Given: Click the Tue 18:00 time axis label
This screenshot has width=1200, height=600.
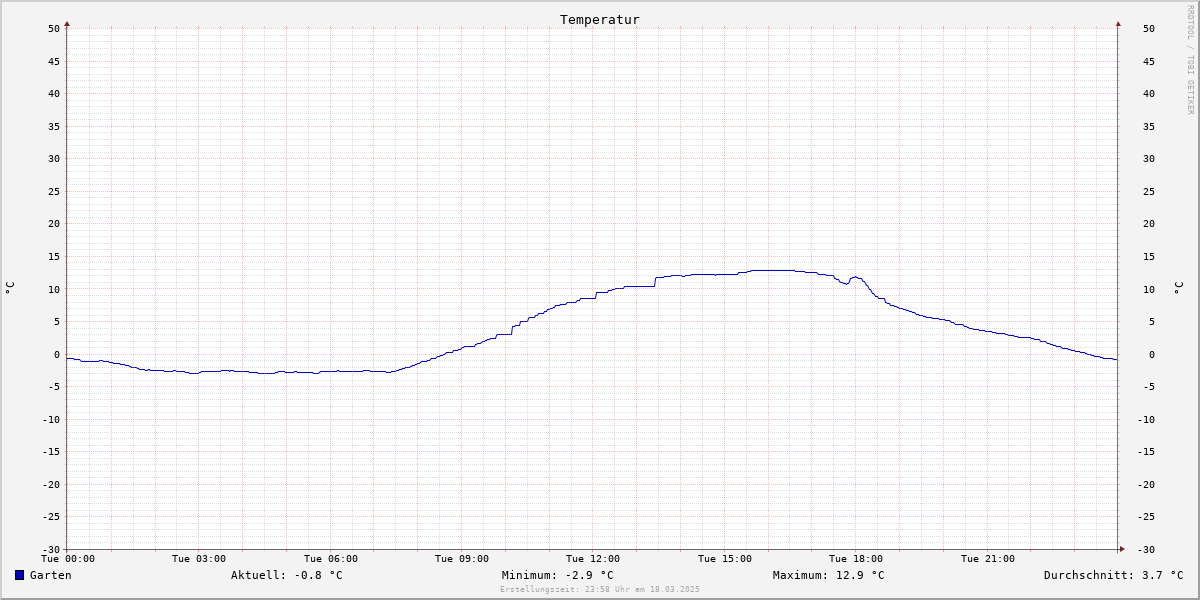Looking at the screenshot, I should pos(856,559).
